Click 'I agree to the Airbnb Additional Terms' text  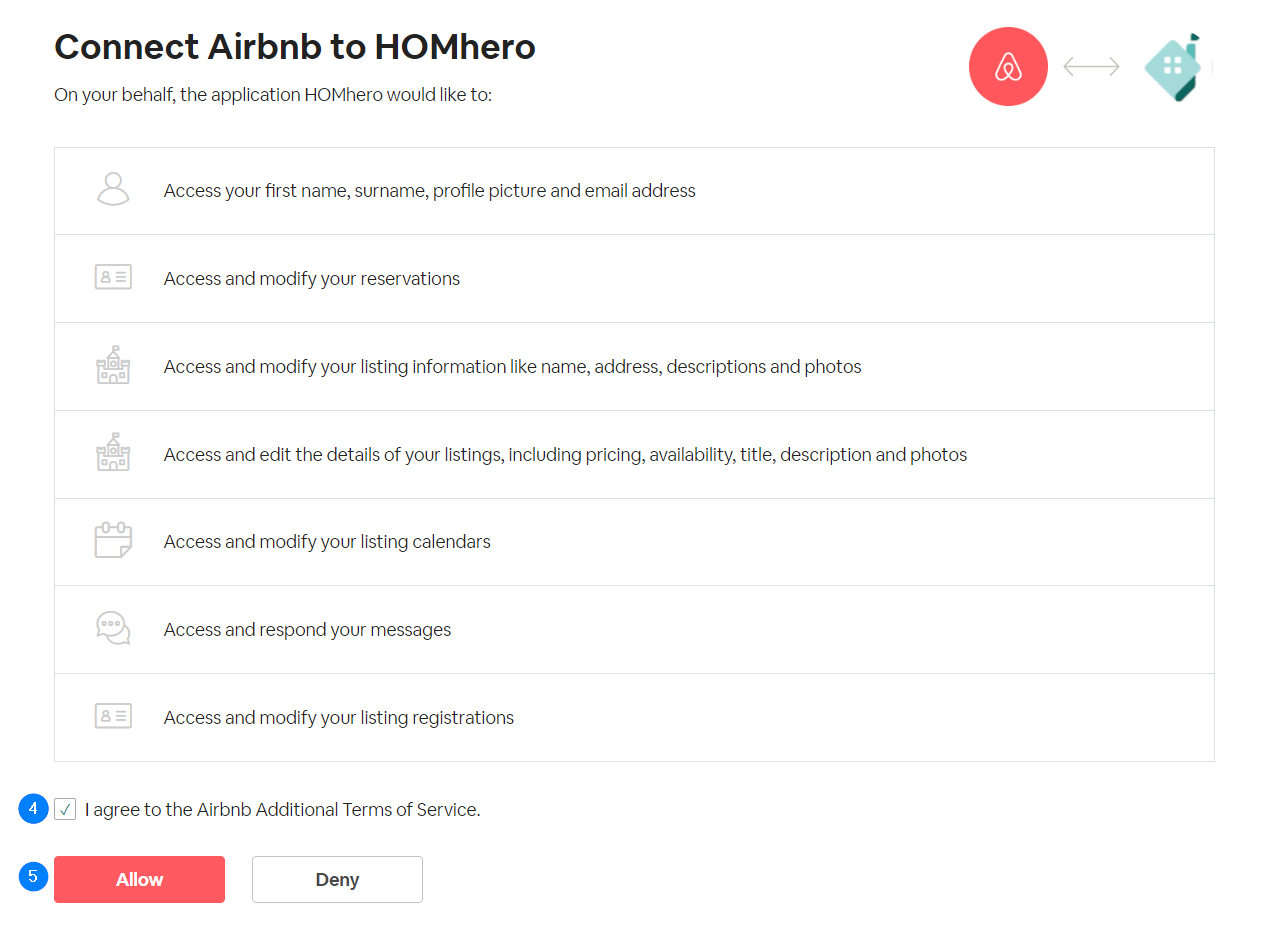[282, 810]
